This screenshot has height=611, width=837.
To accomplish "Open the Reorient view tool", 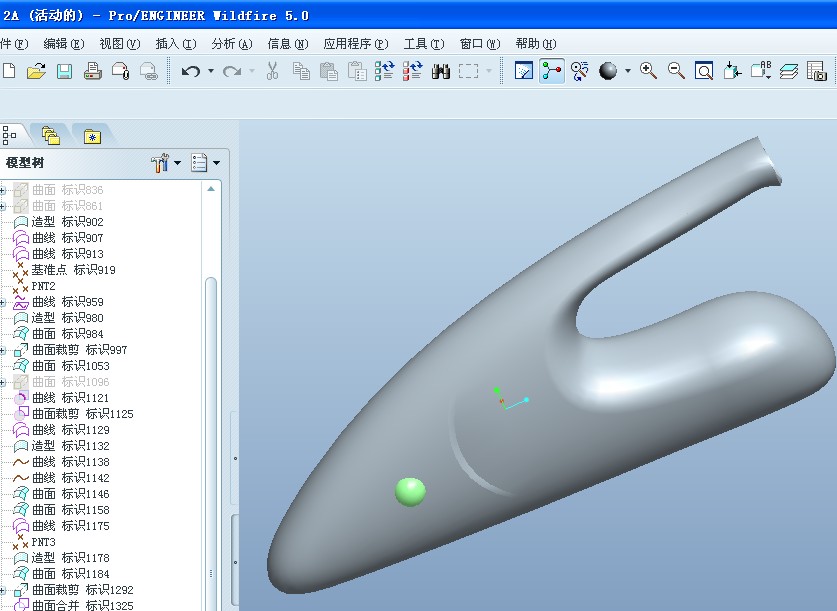I will (x=732, y=71).
